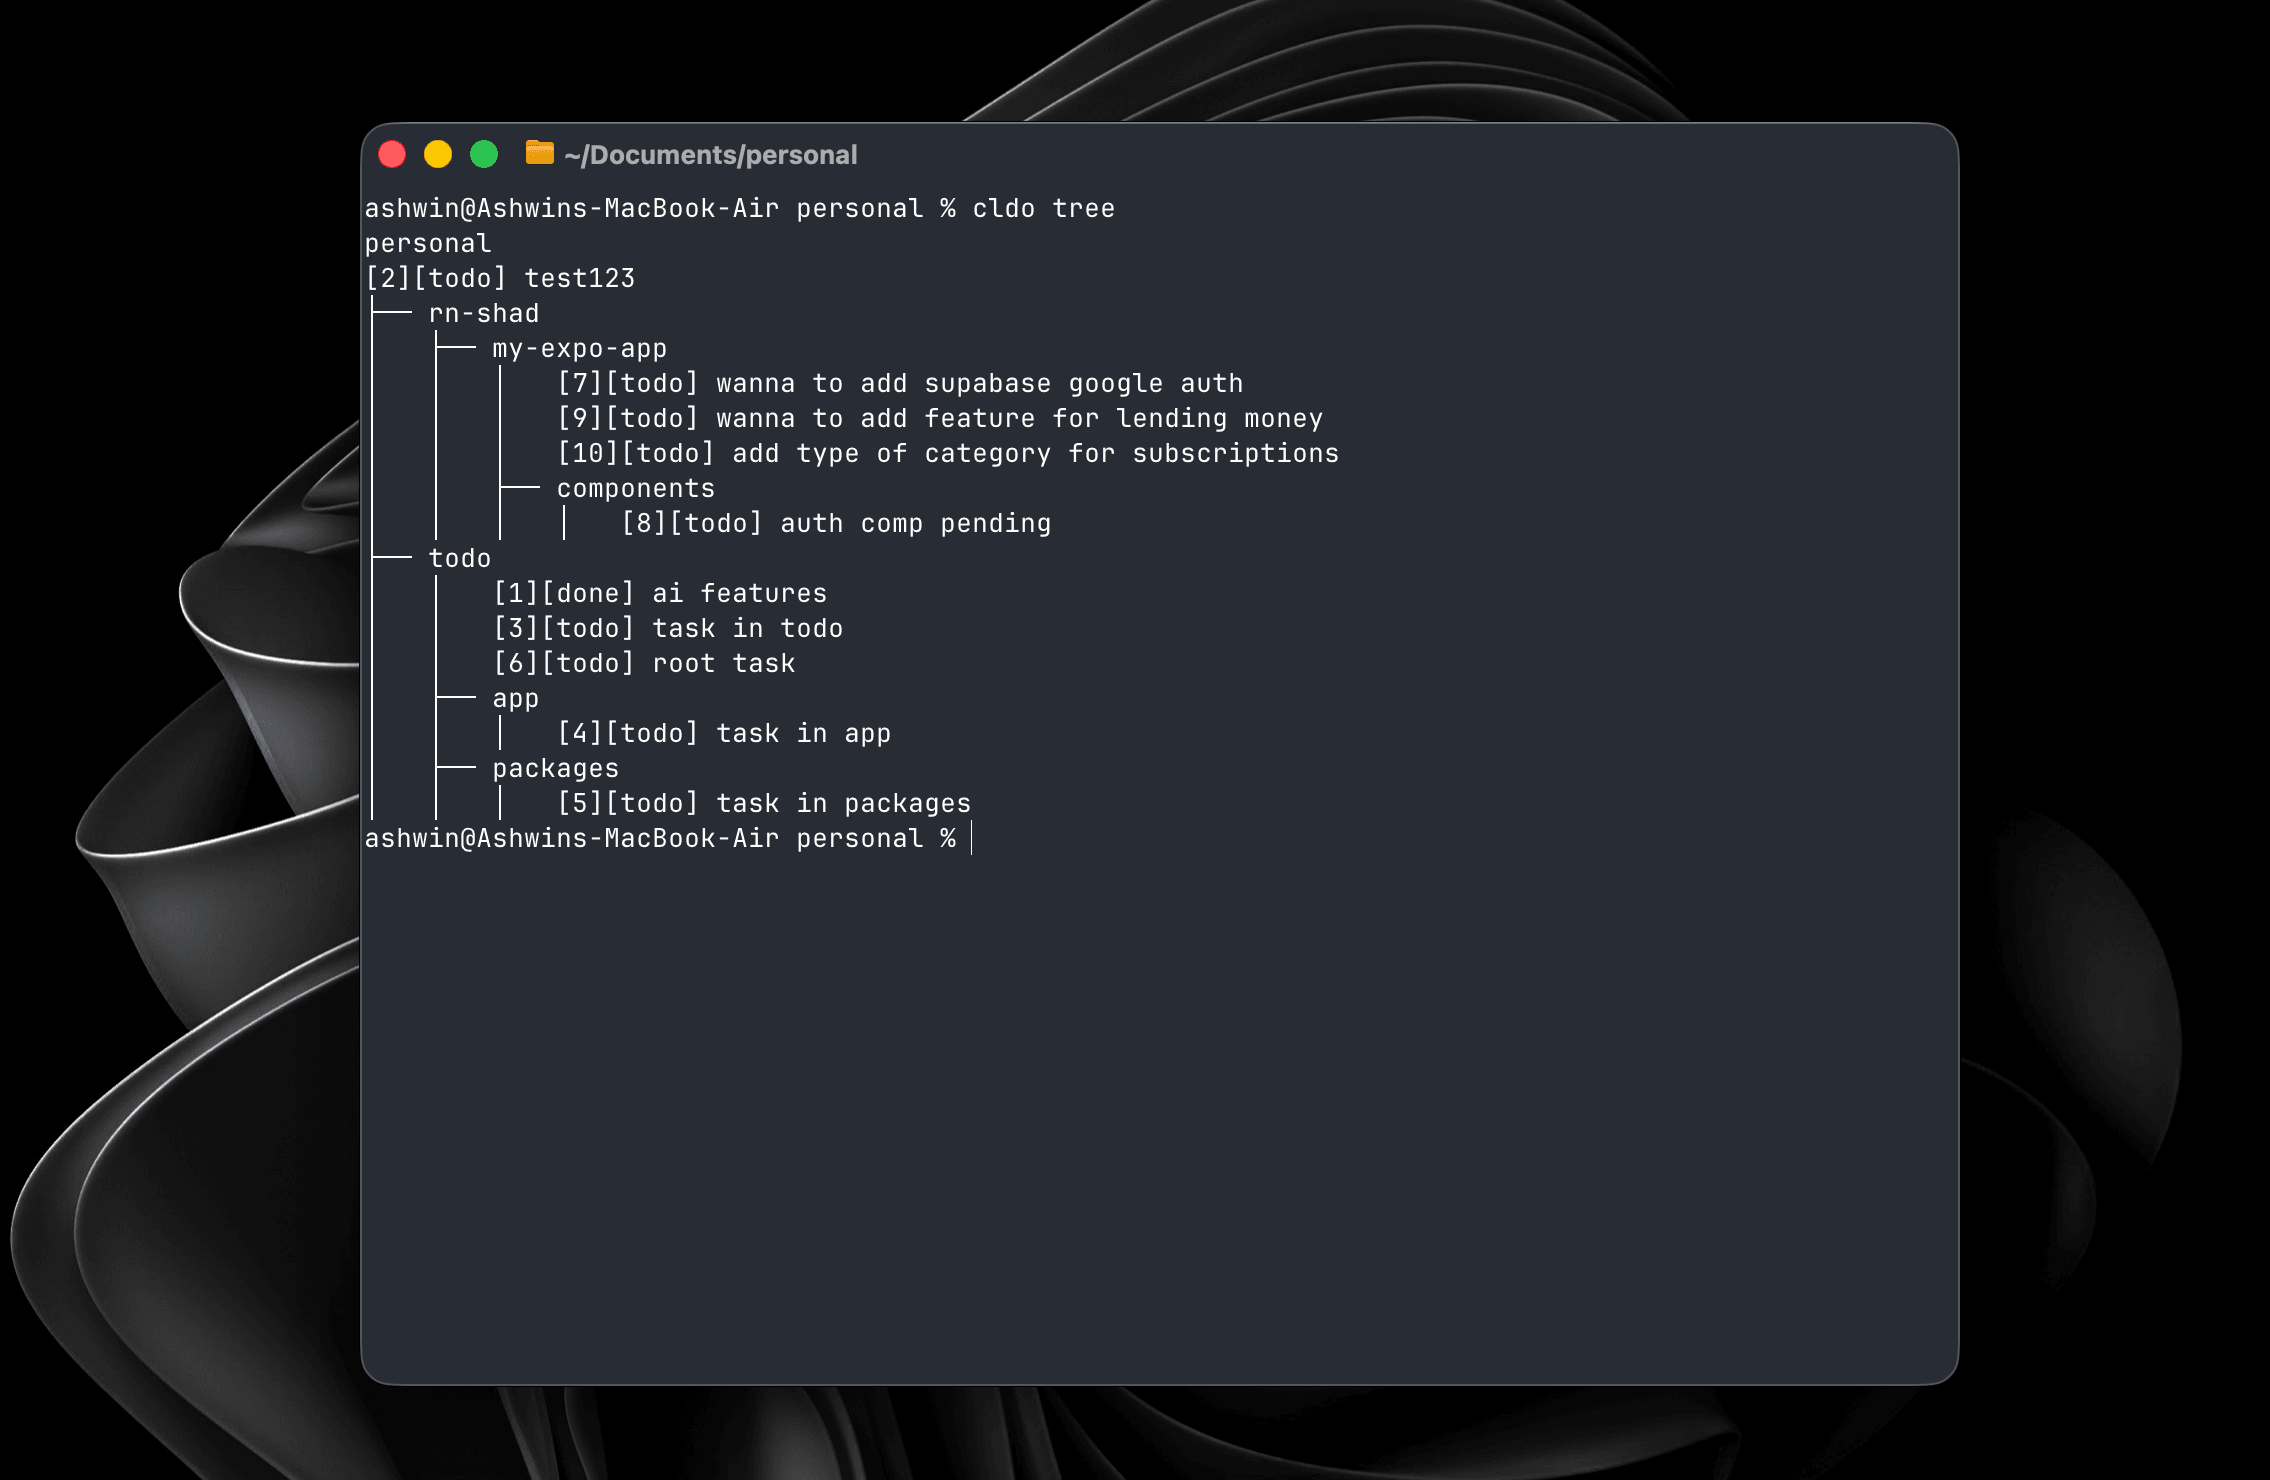Click the folder icon in the title bar

click(539, 153)
